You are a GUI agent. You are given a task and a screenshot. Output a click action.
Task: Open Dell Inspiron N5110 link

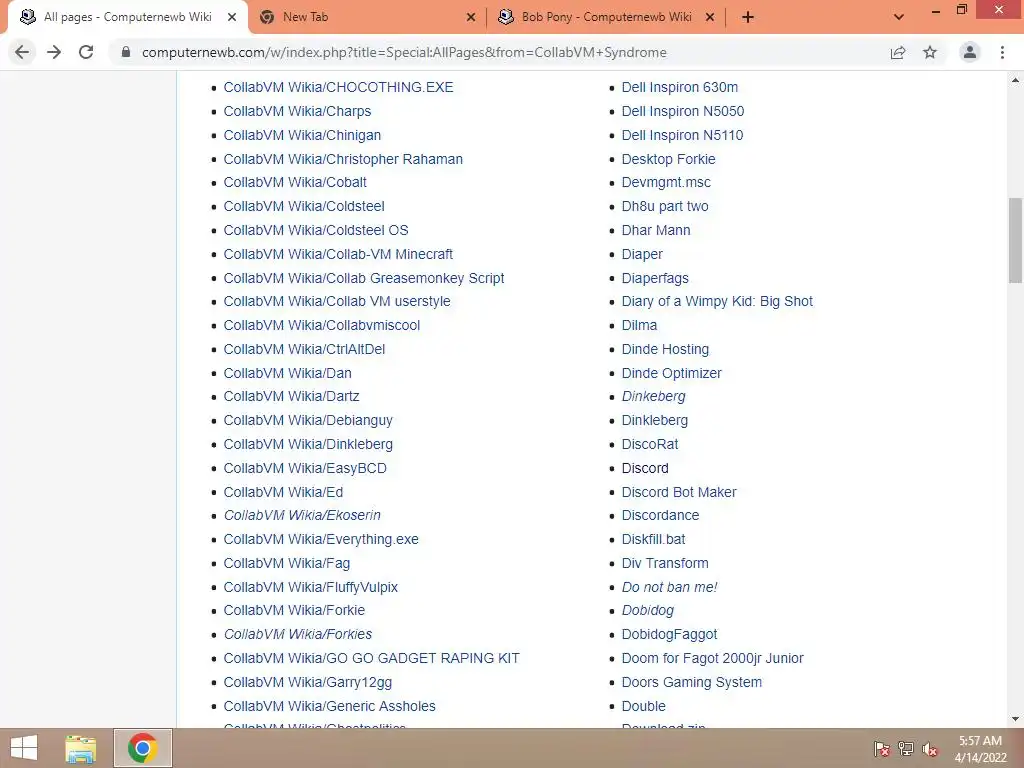click(x=682, y=135)
